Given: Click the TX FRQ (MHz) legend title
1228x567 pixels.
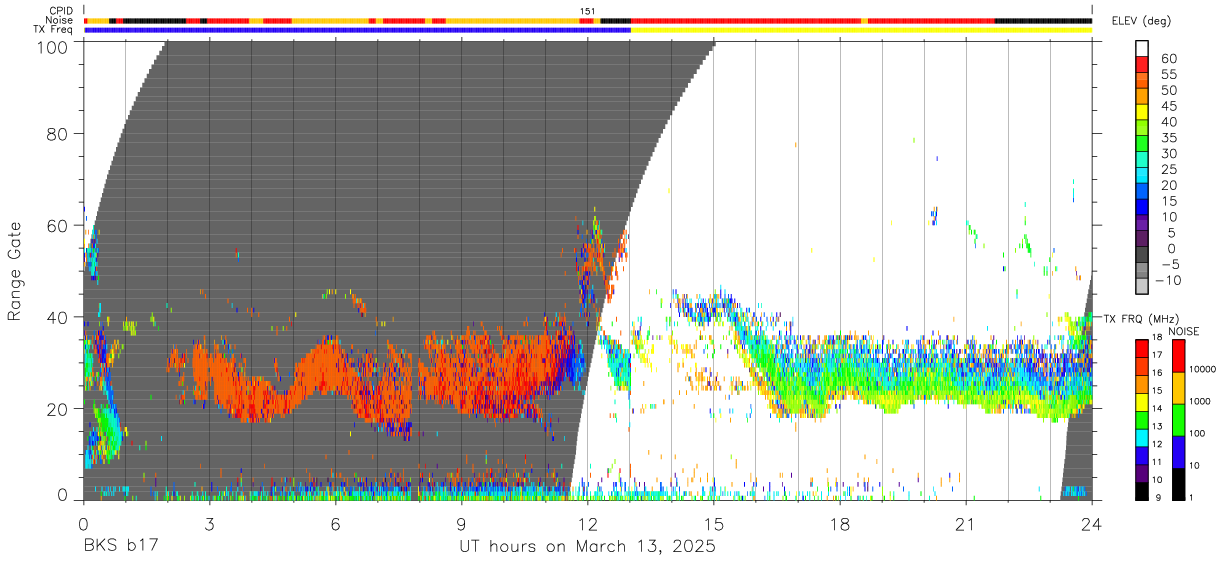Looking at the screenshot, I should coord(1141,319).
